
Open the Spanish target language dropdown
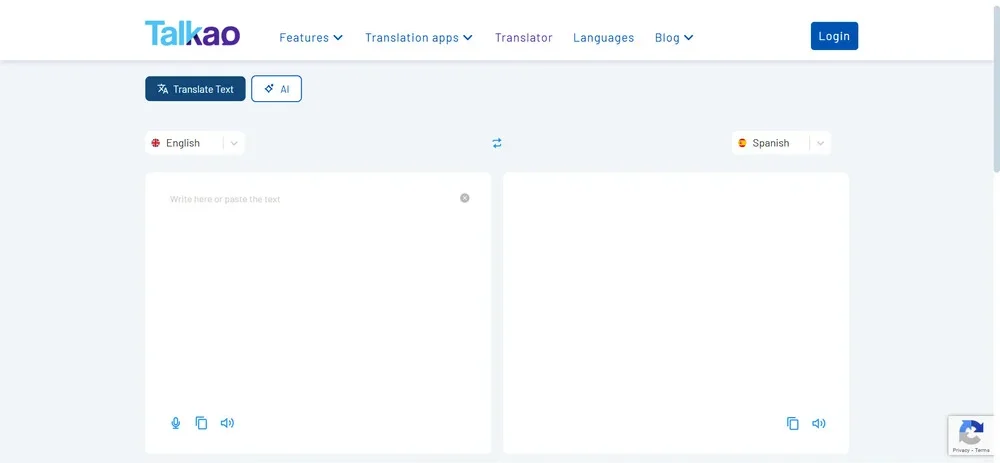(x=781, y=143)
